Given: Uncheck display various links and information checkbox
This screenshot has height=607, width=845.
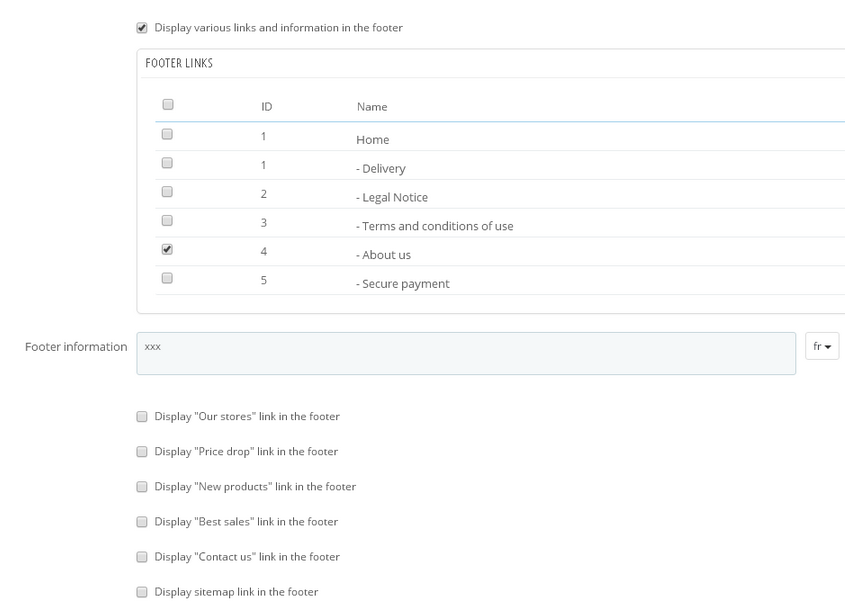Looking at the screenshot, I should 142,28.
